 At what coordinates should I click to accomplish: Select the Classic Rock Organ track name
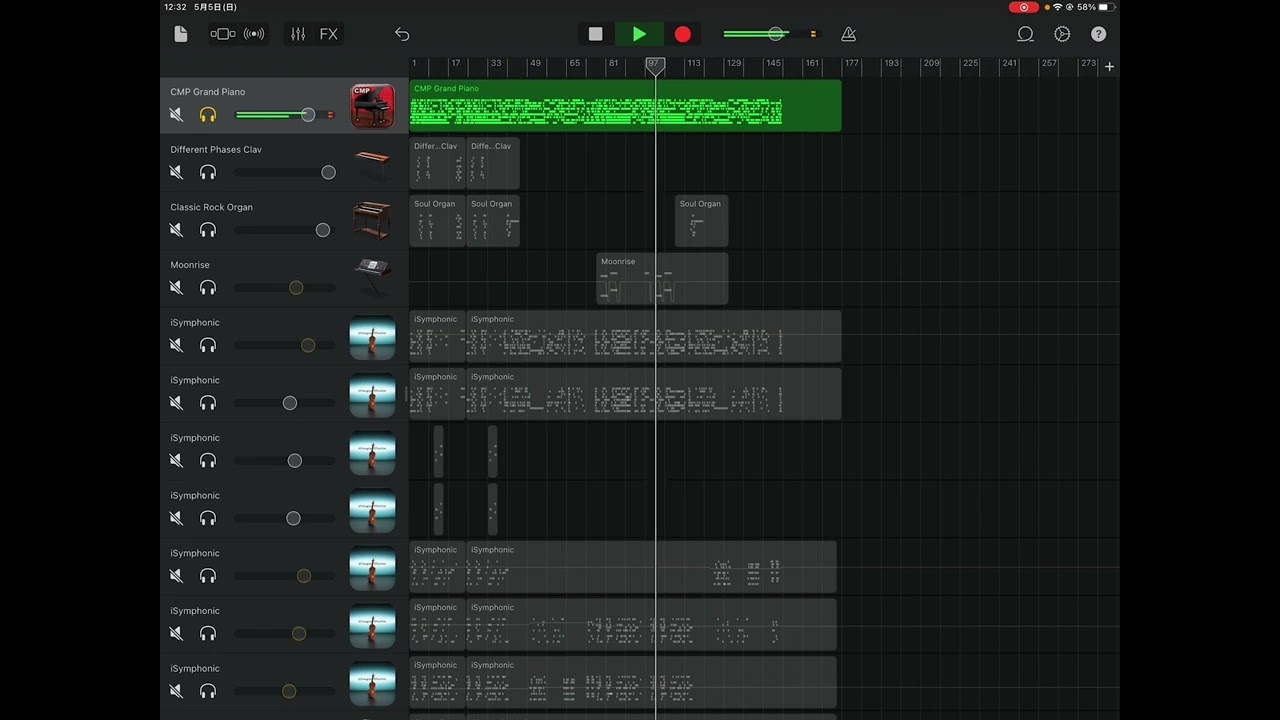click(x=211, y=207)
